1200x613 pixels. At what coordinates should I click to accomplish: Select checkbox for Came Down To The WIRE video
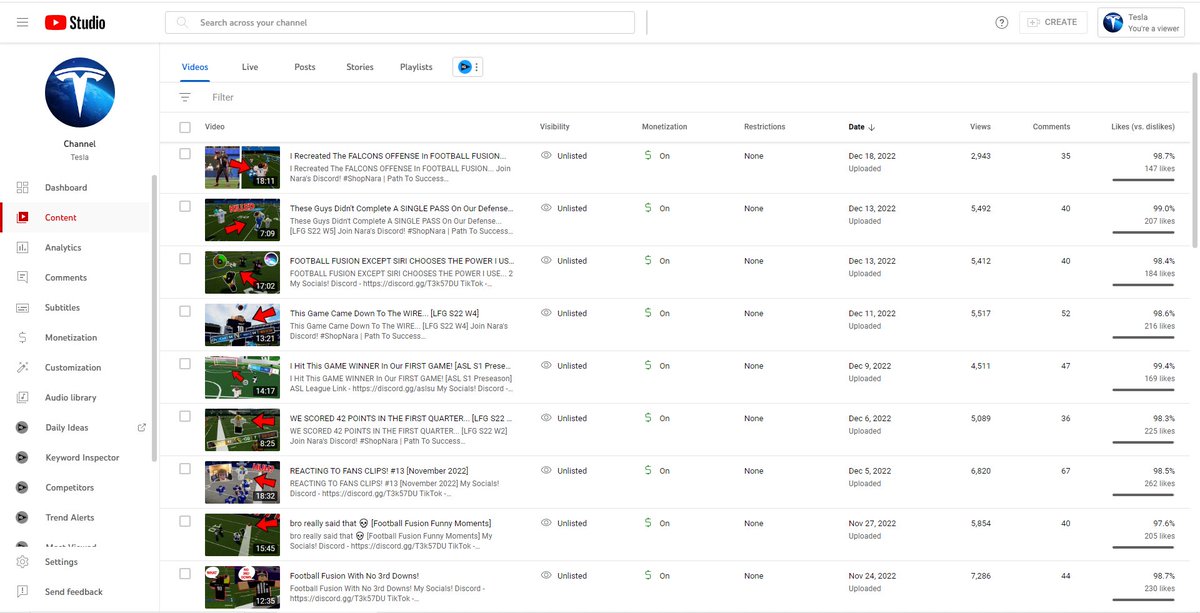click(x=185, y=311)
